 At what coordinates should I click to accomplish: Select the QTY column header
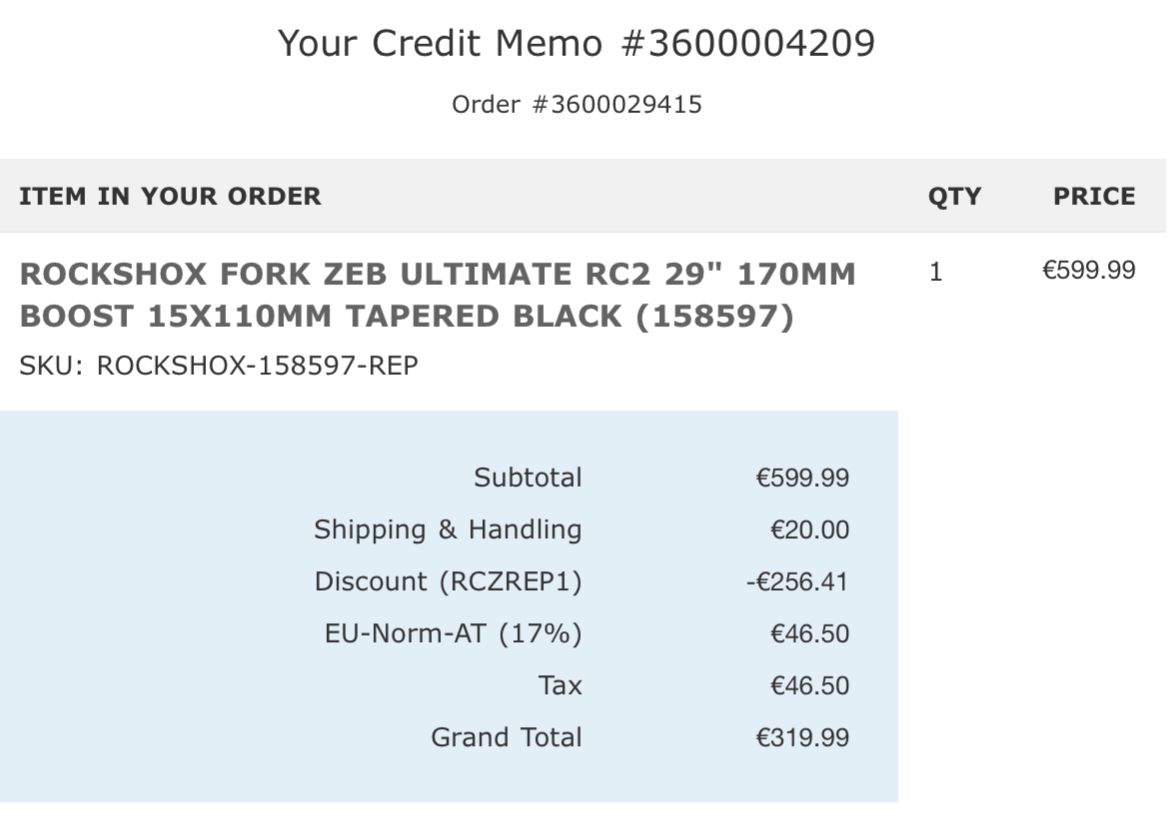coord(954,196)
